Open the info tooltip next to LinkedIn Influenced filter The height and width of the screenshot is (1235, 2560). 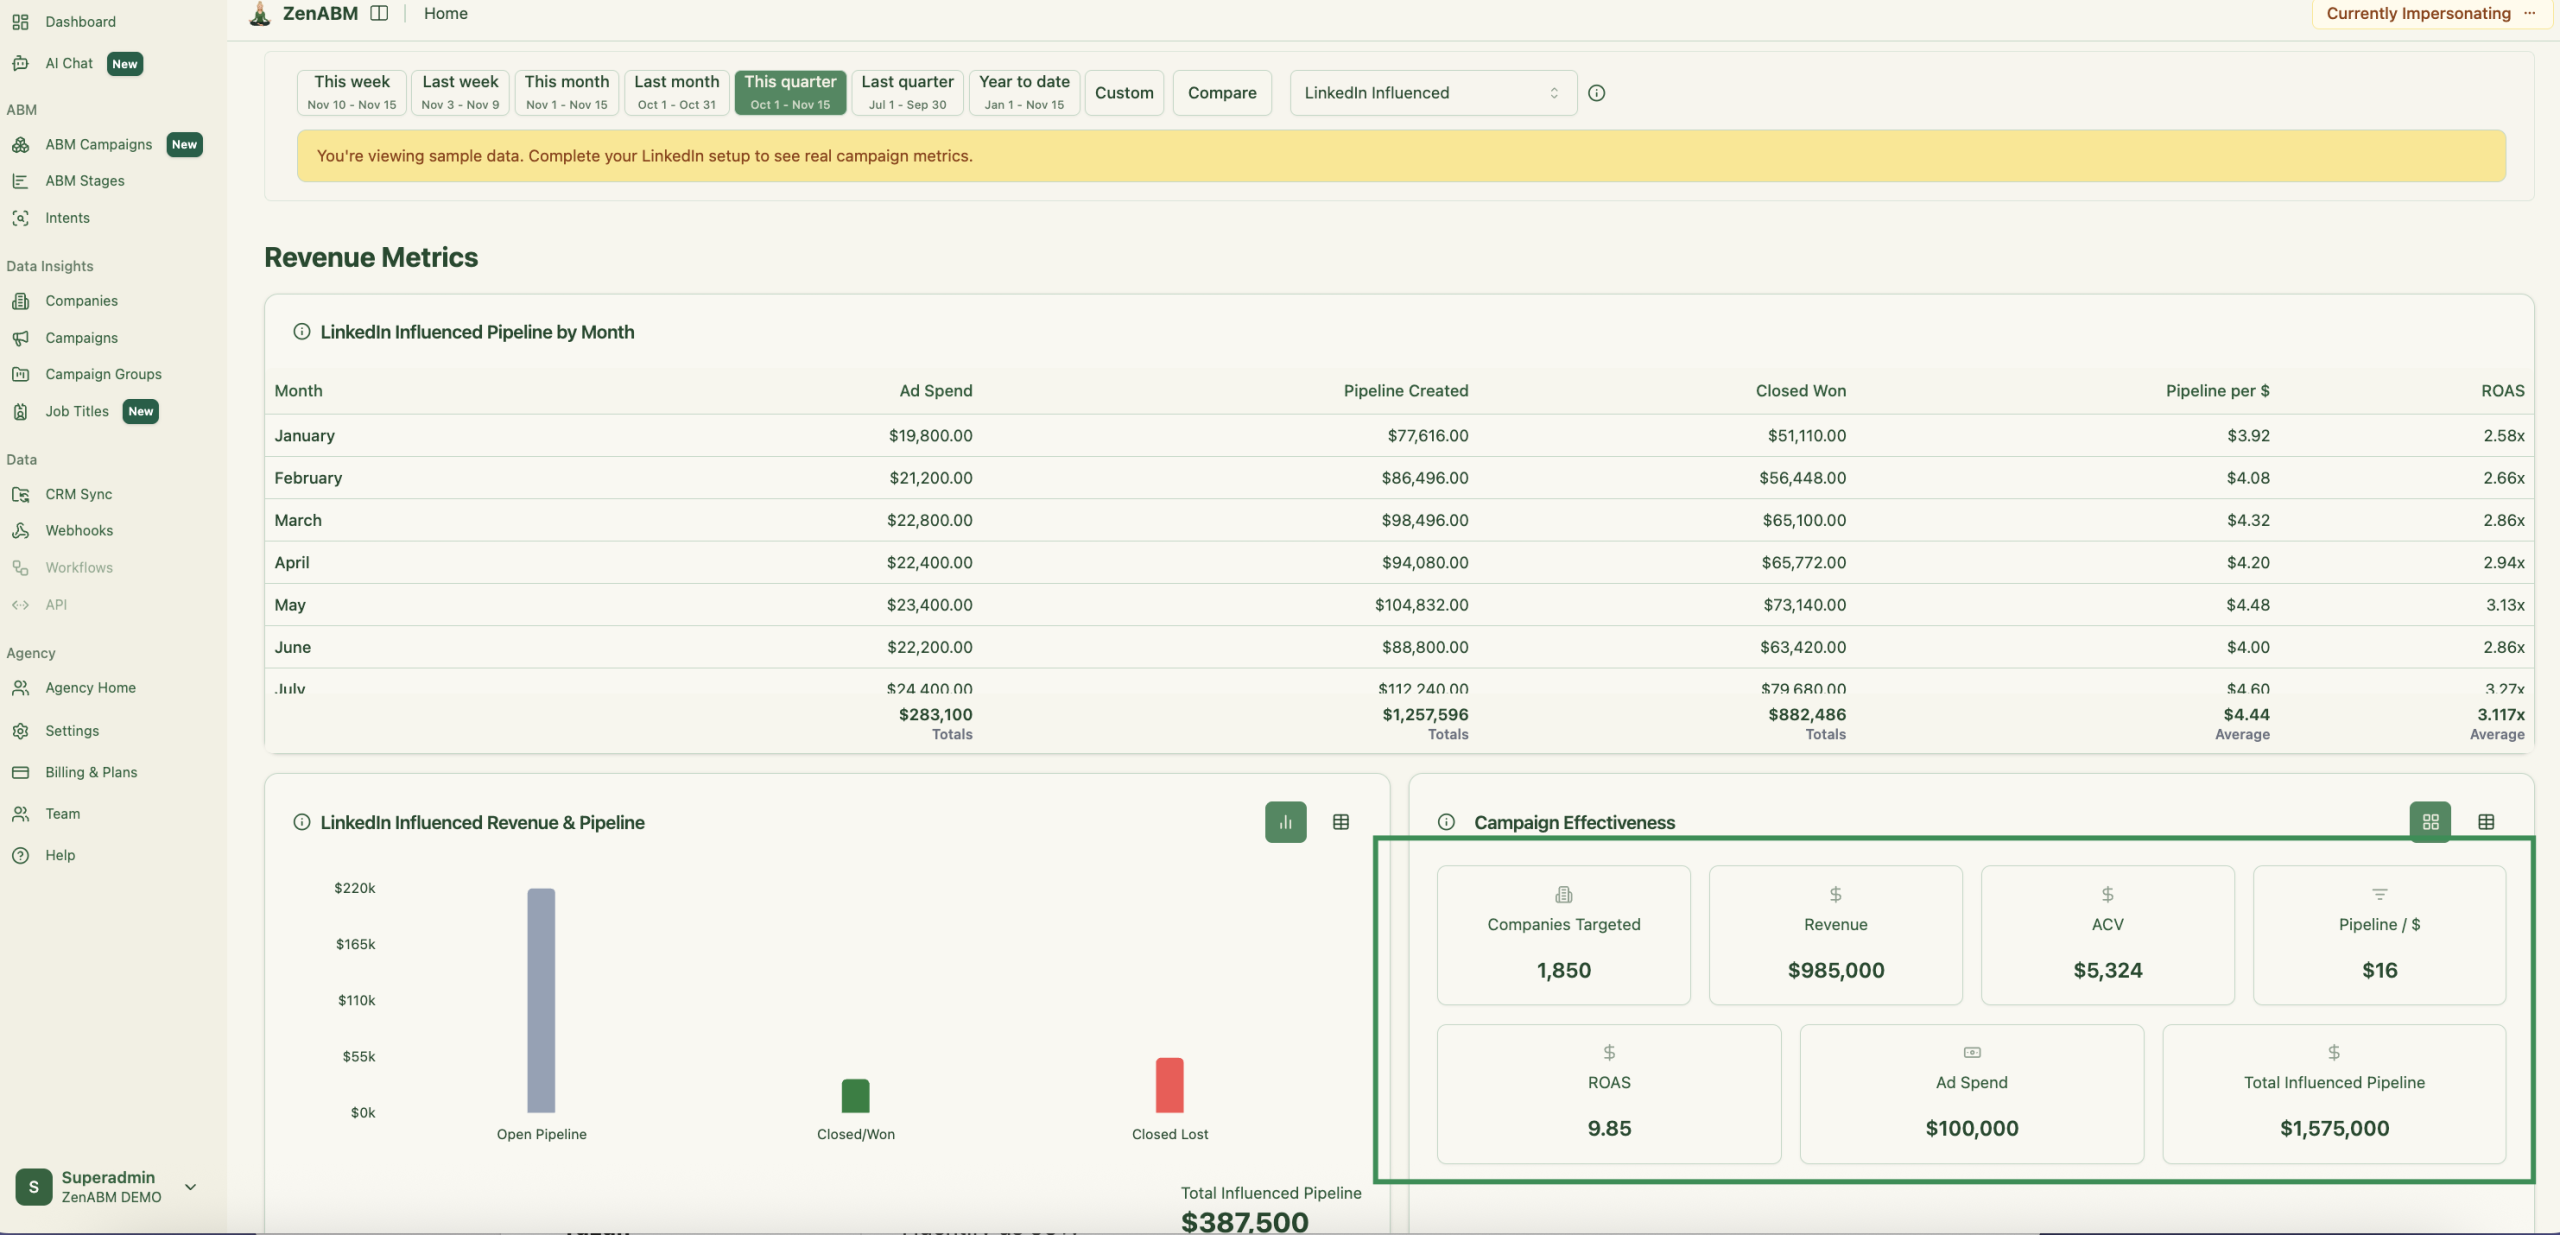coord(1595,92)
